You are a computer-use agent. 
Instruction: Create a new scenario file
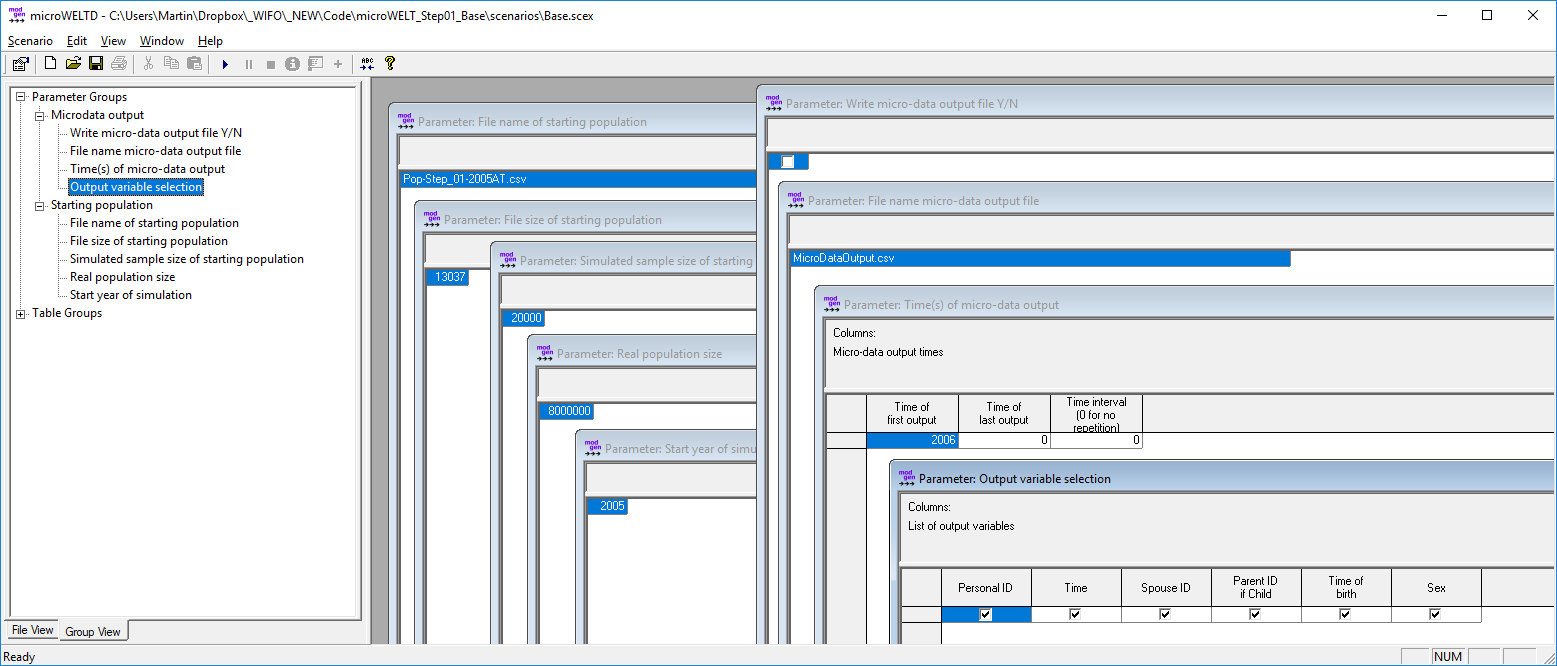click(51, 64)
